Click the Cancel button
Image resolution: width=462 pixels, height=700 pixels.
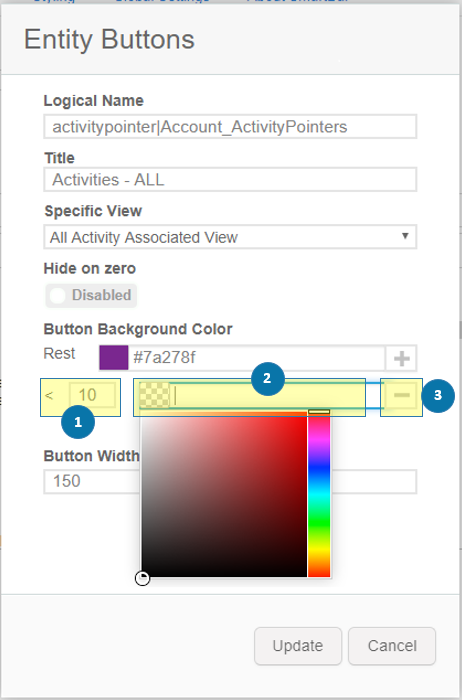pos(392,646)
